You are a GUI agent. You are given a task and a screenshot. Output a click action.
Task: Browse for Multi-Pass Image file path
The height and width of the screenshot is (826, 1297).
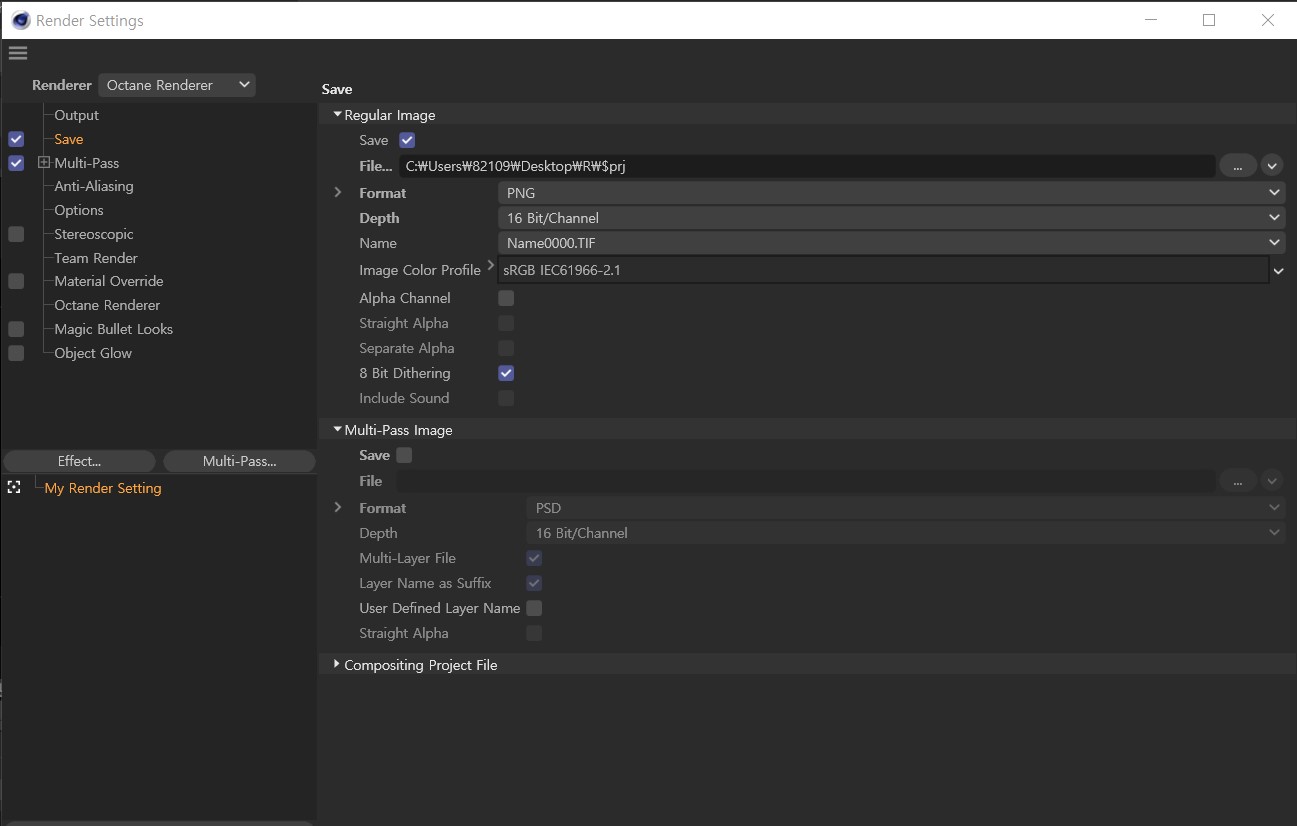coord(1237,481)
